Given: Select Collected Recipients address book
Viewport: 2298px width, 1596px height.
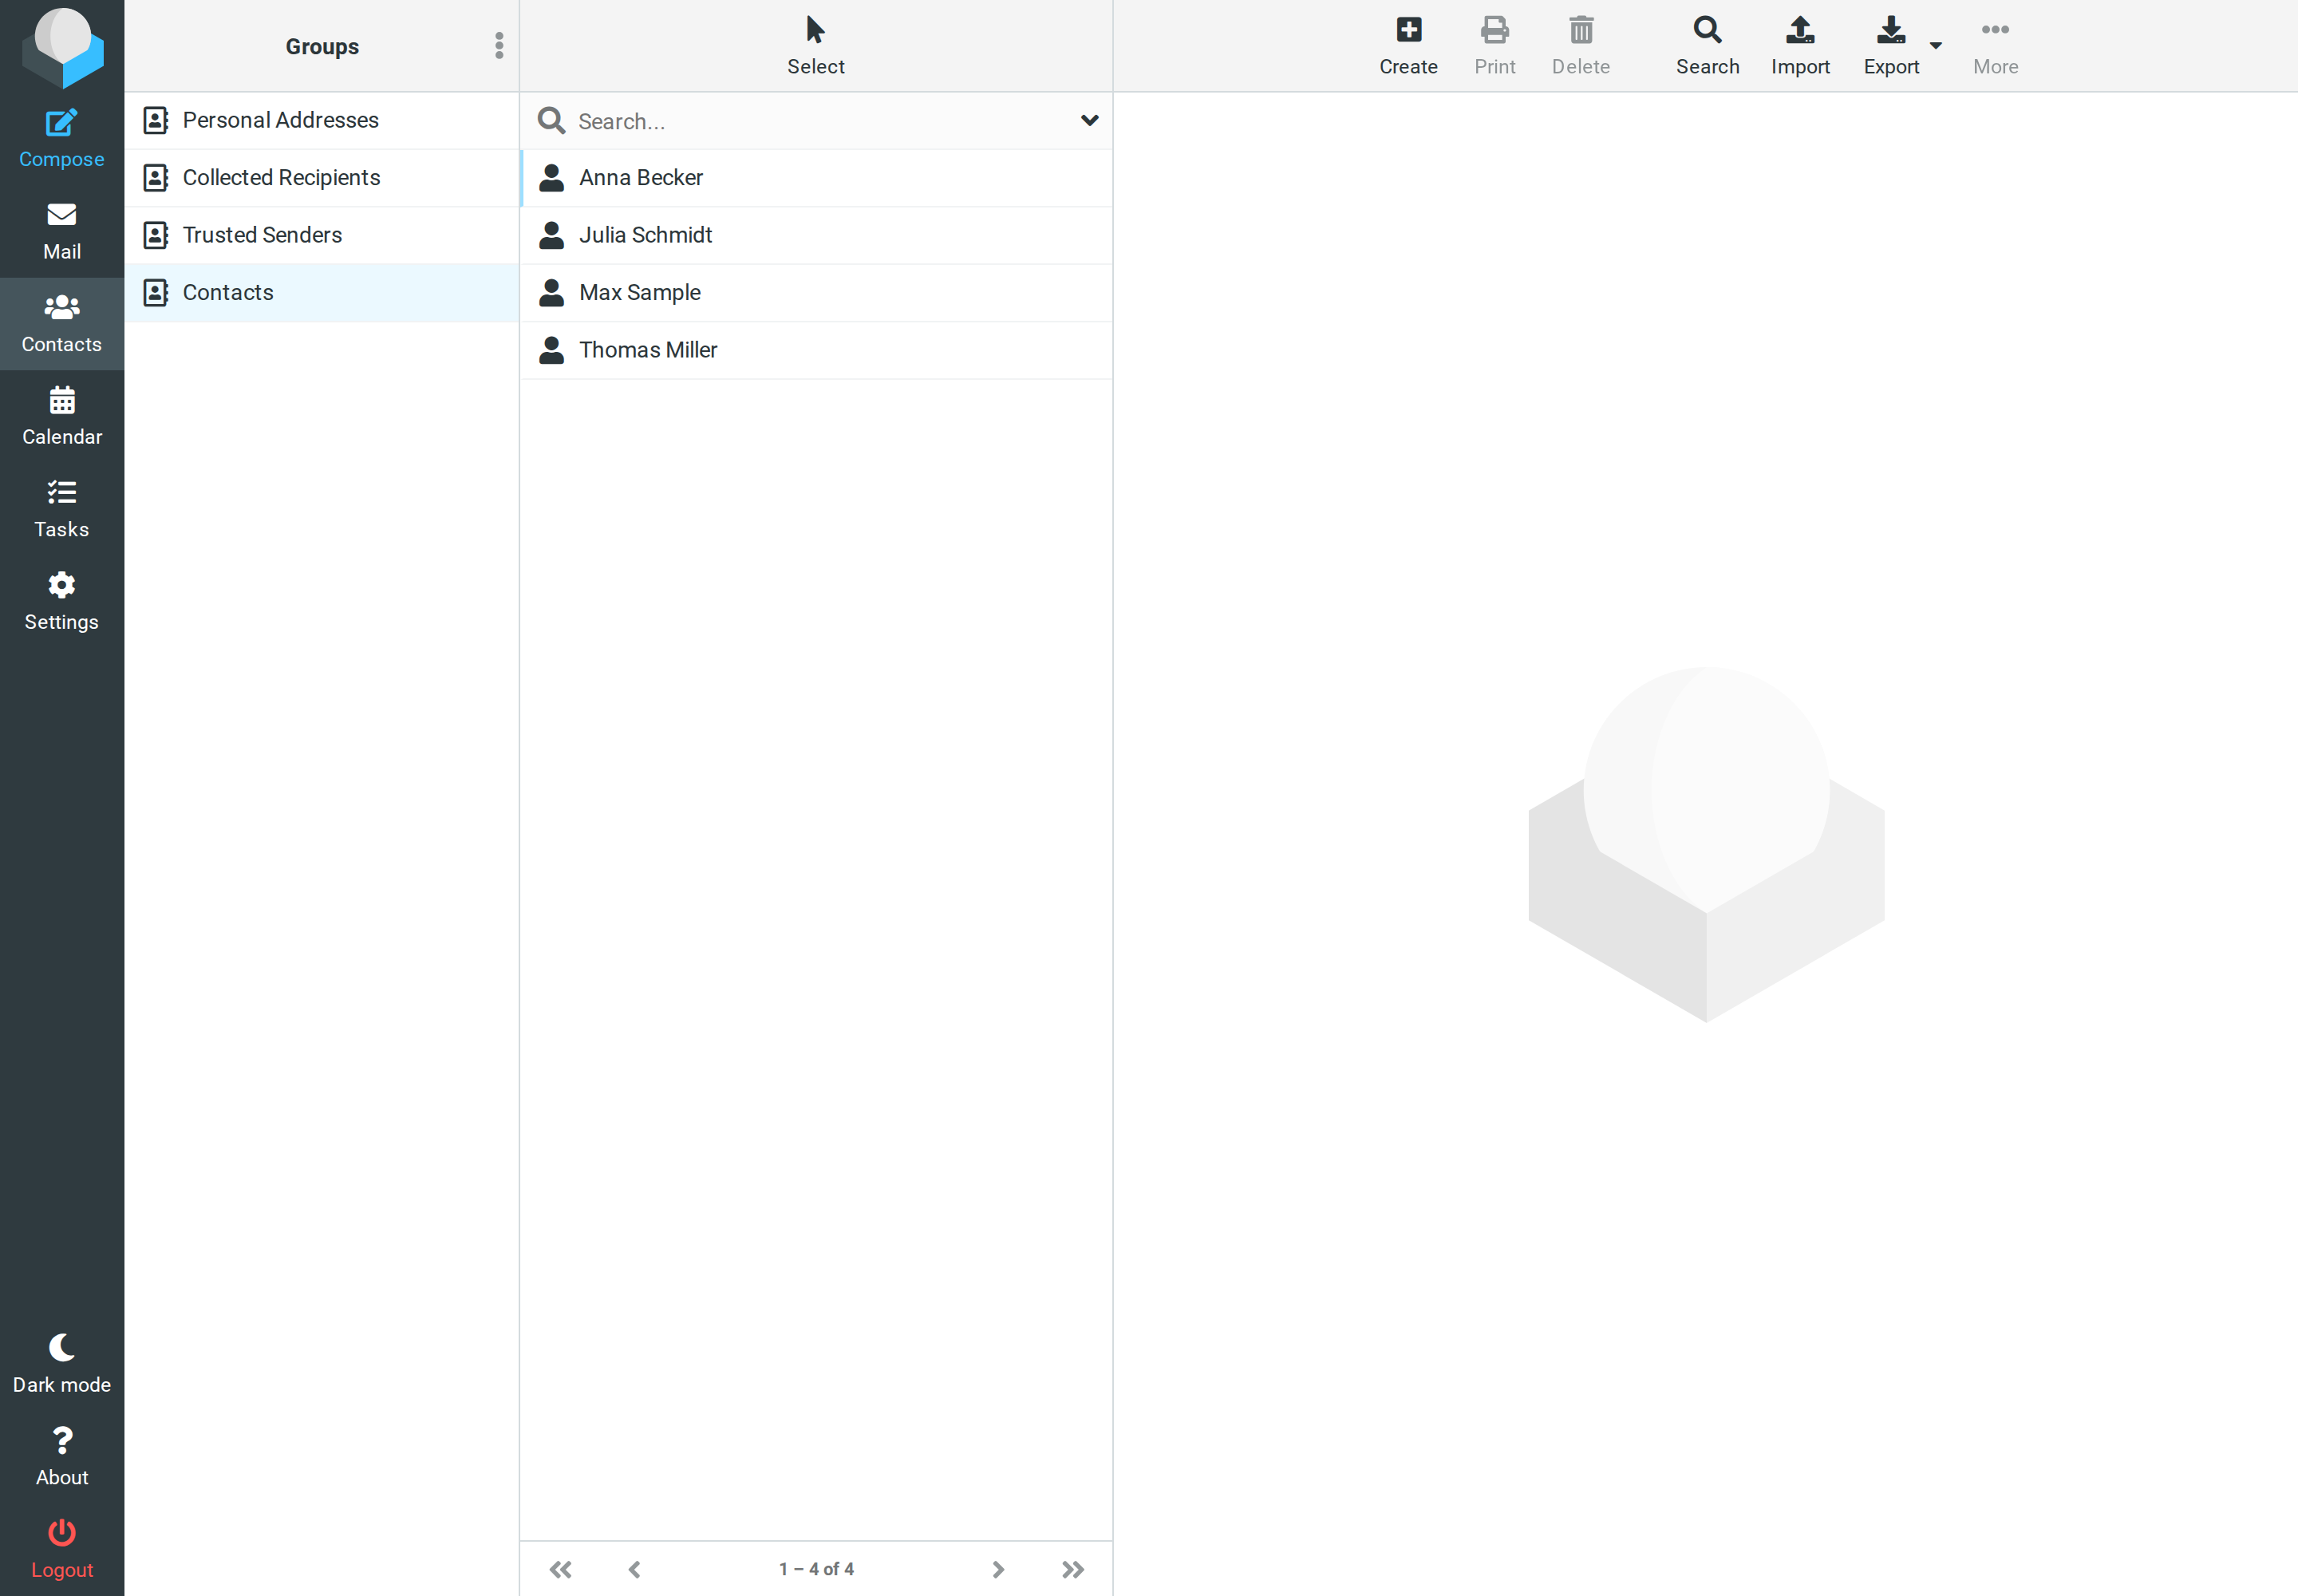Looking at the screenshot, I should pyautogui.click(x=321, y=177).
